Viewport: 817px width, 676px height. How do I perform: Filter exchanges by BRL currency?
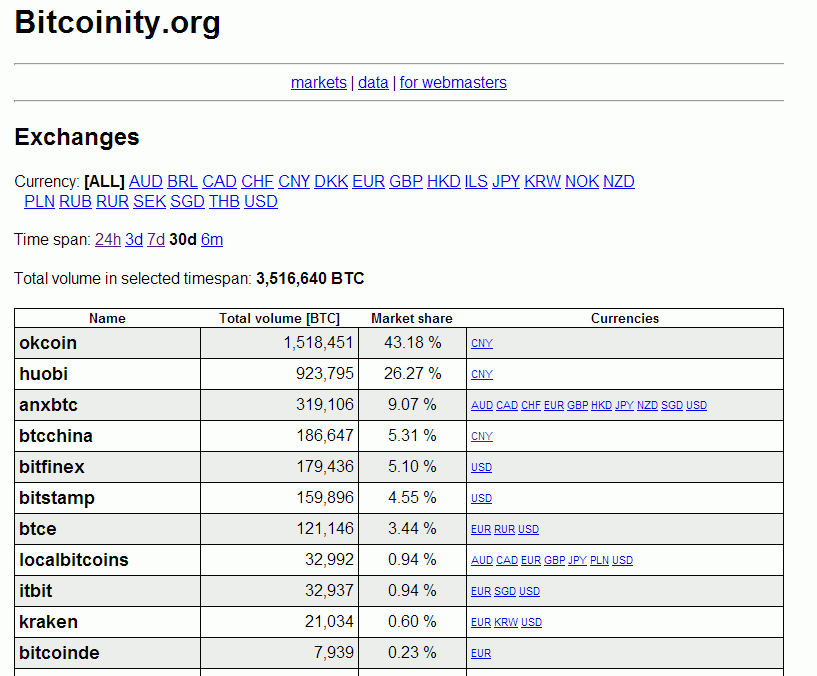182,181
